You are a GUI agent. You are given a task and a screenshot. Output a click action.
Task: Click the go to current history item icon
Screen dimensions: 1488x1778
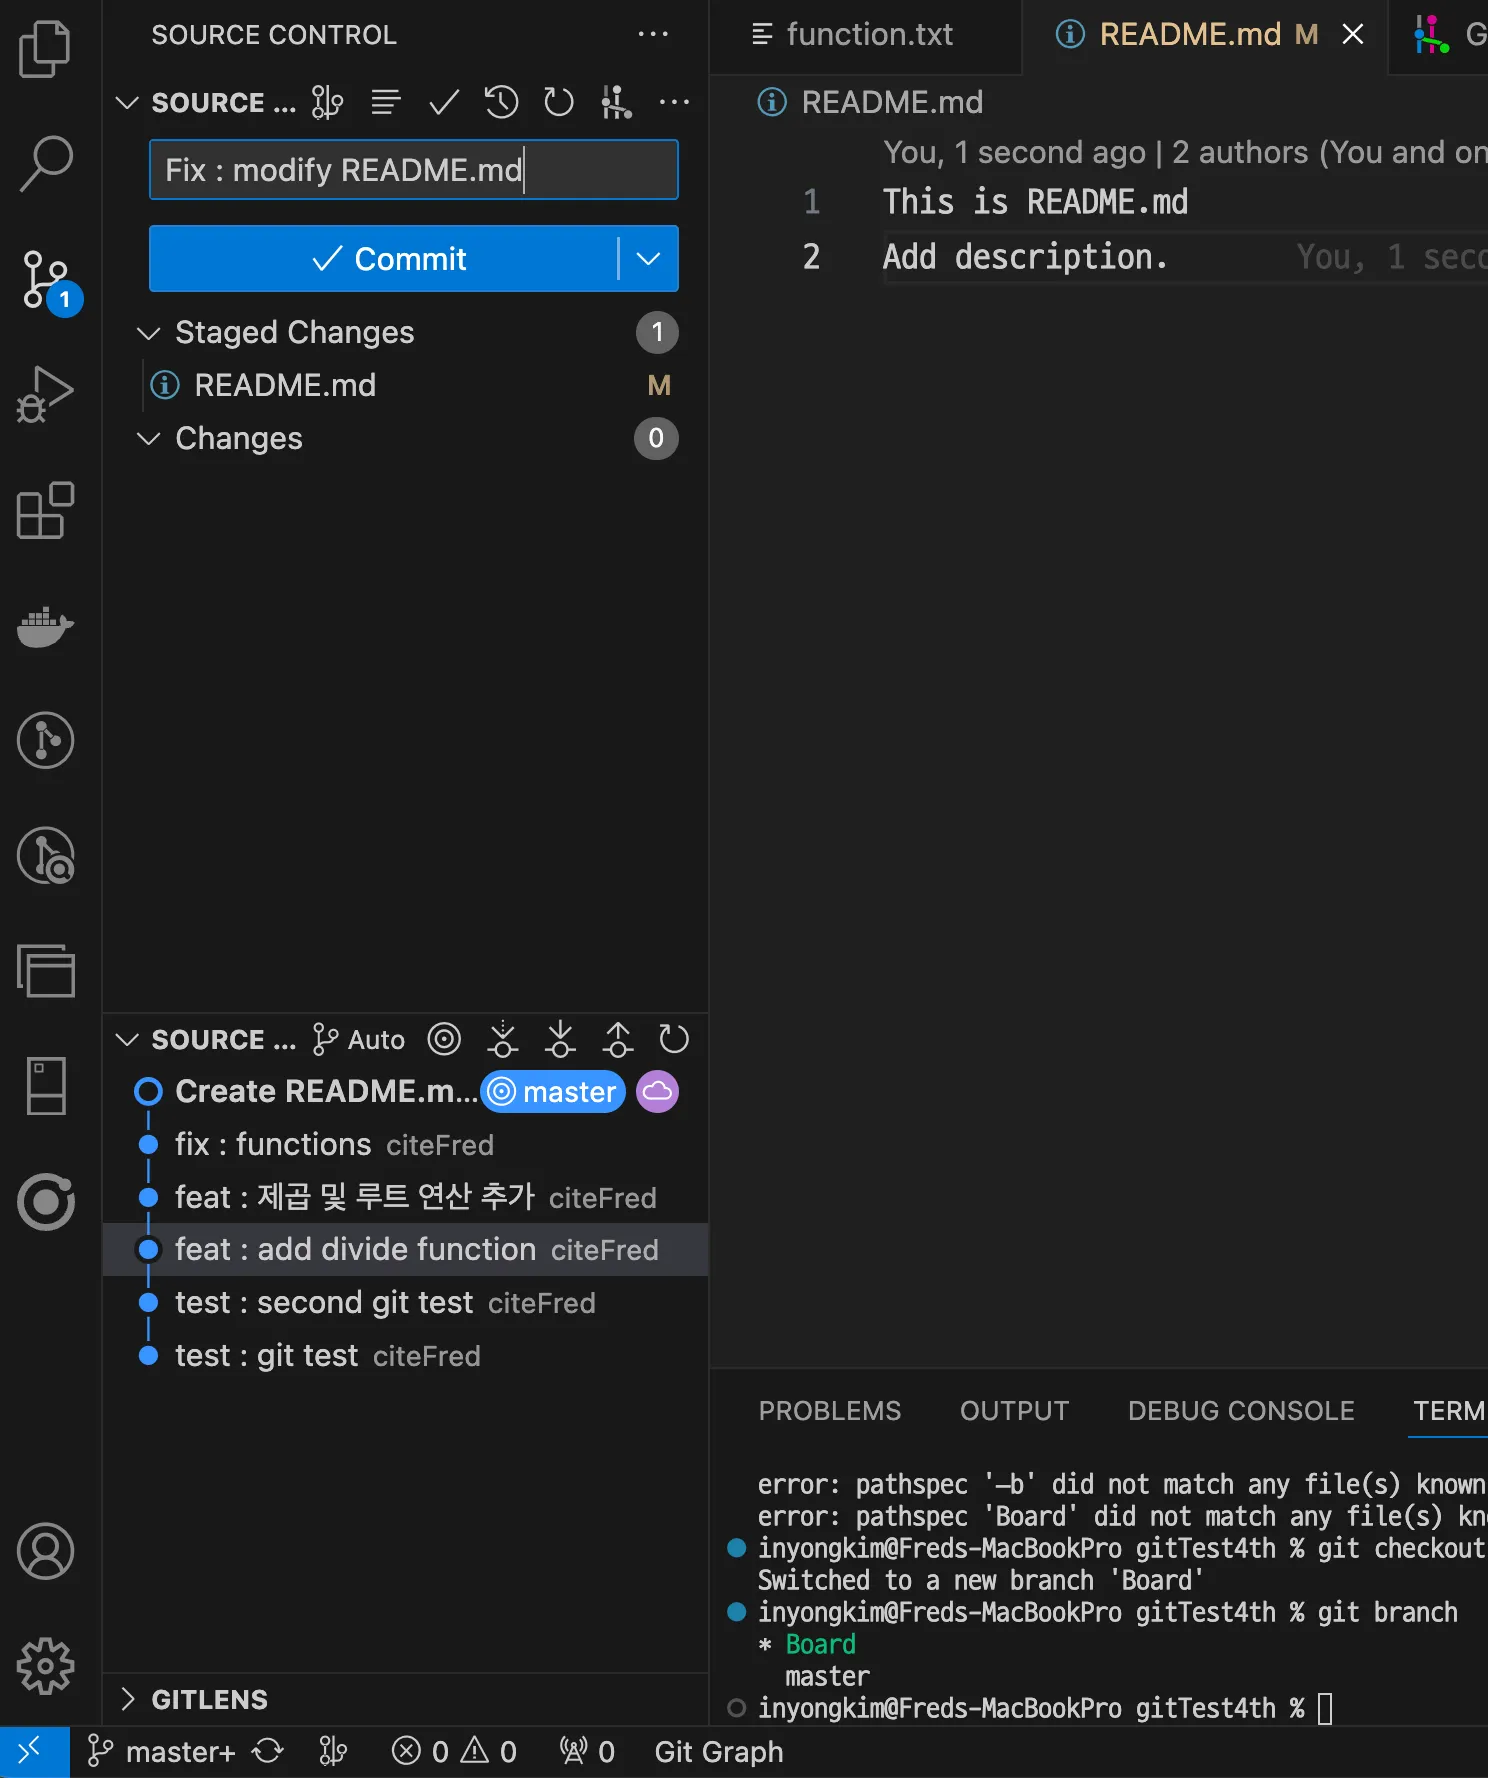[x=444, y=1039]
